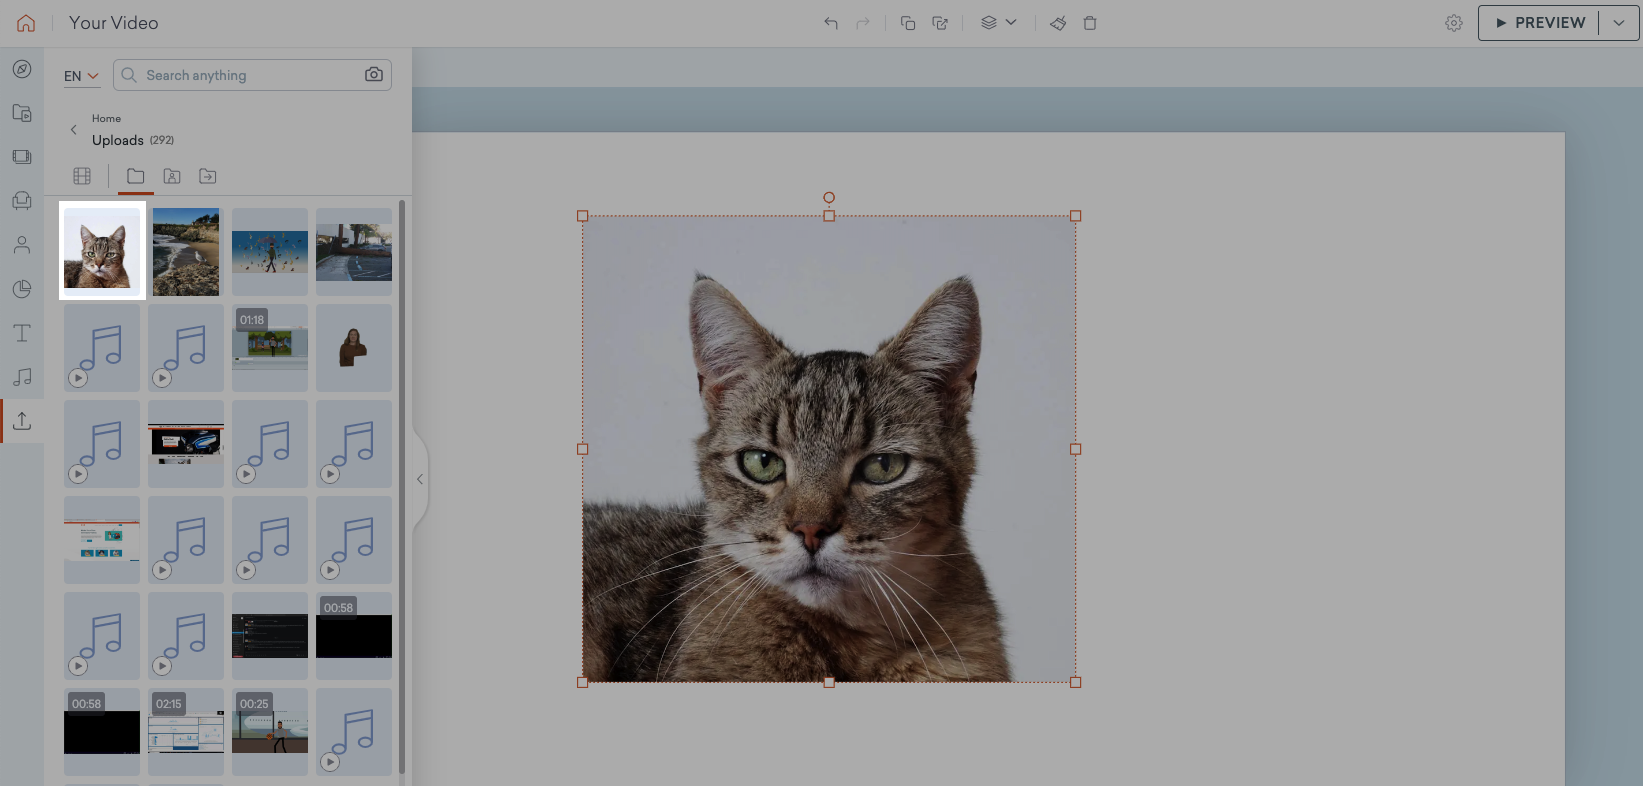
Task: Expand the Preview options arrow
Action: [x=1619, y=23]
